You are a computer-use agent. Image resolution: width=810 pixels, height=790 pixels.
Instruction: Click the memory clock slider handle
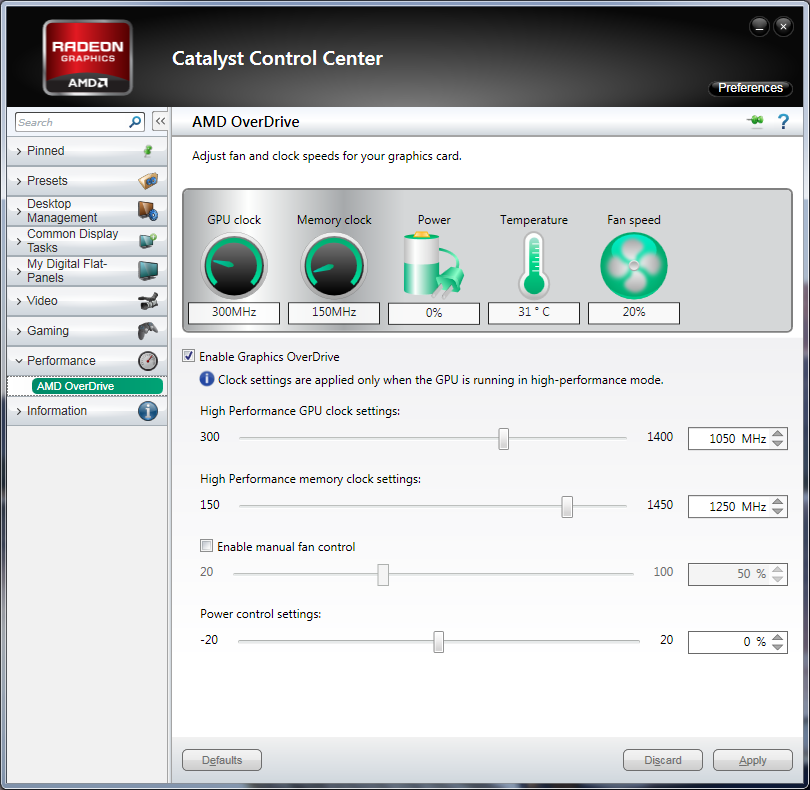pos(567,506)
